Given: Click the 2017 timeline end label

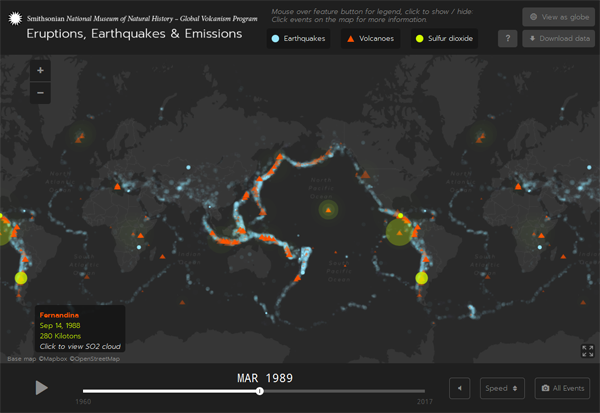Looking at the screenshot, I should point(425,402).
